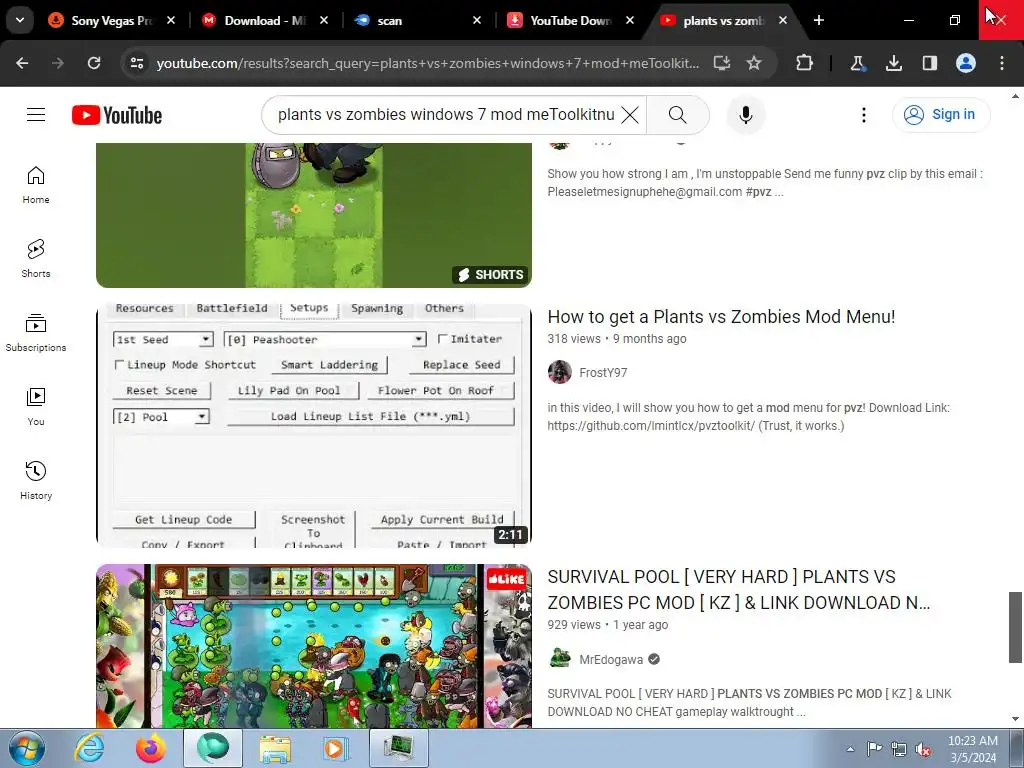Image resolution: width=1024 pixels, height=768 pixels.
Task: Open the Chrome extensions puzzle icon
Action: tap(805, 63)
